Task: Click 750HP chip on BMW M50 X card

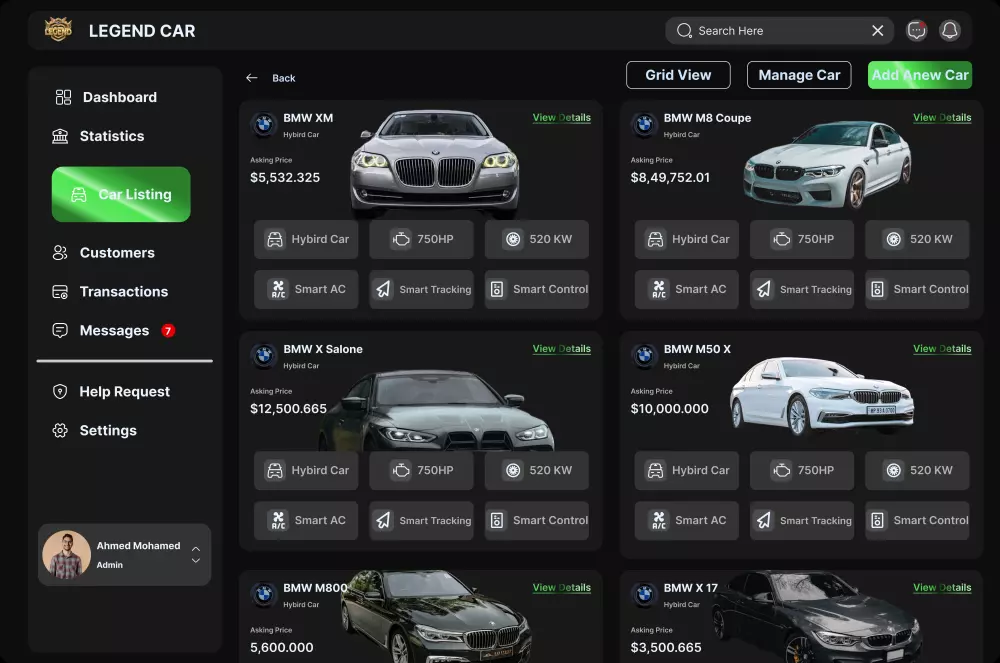Action: tap(802, 470)
